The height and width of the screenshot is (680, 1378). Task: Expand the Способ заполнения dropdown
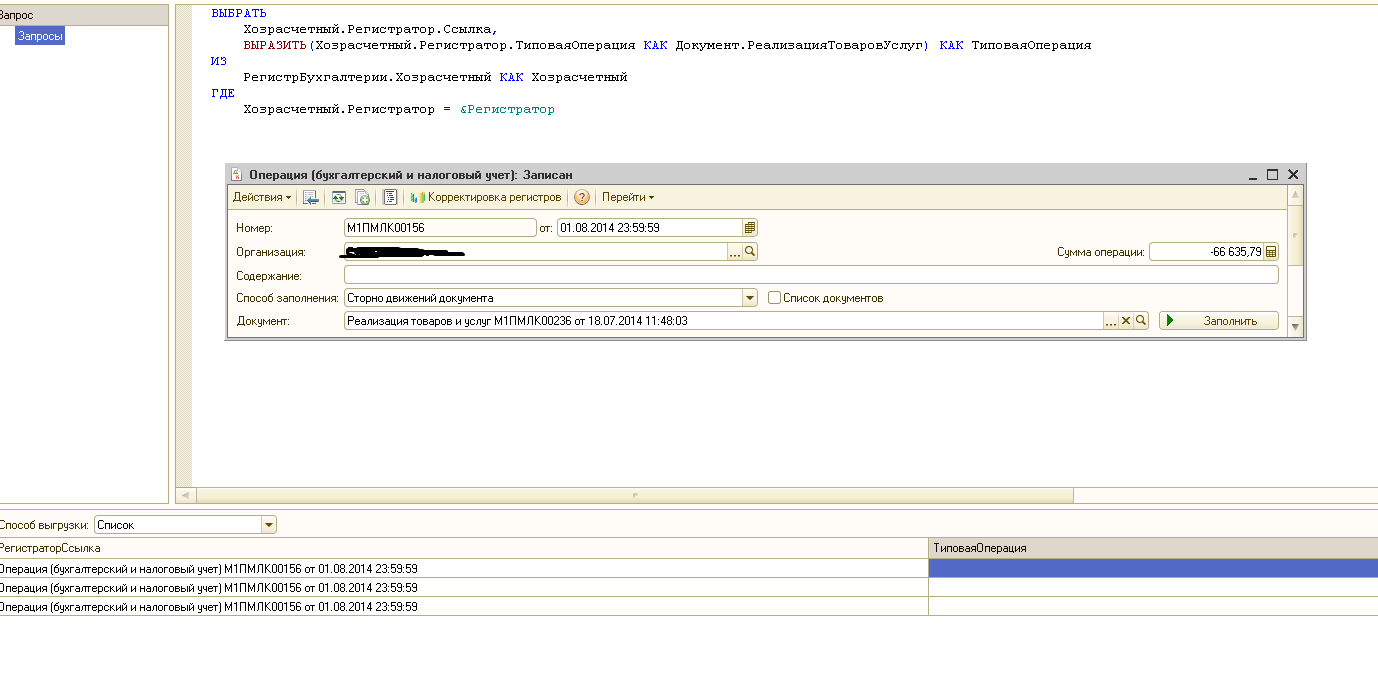750,298
